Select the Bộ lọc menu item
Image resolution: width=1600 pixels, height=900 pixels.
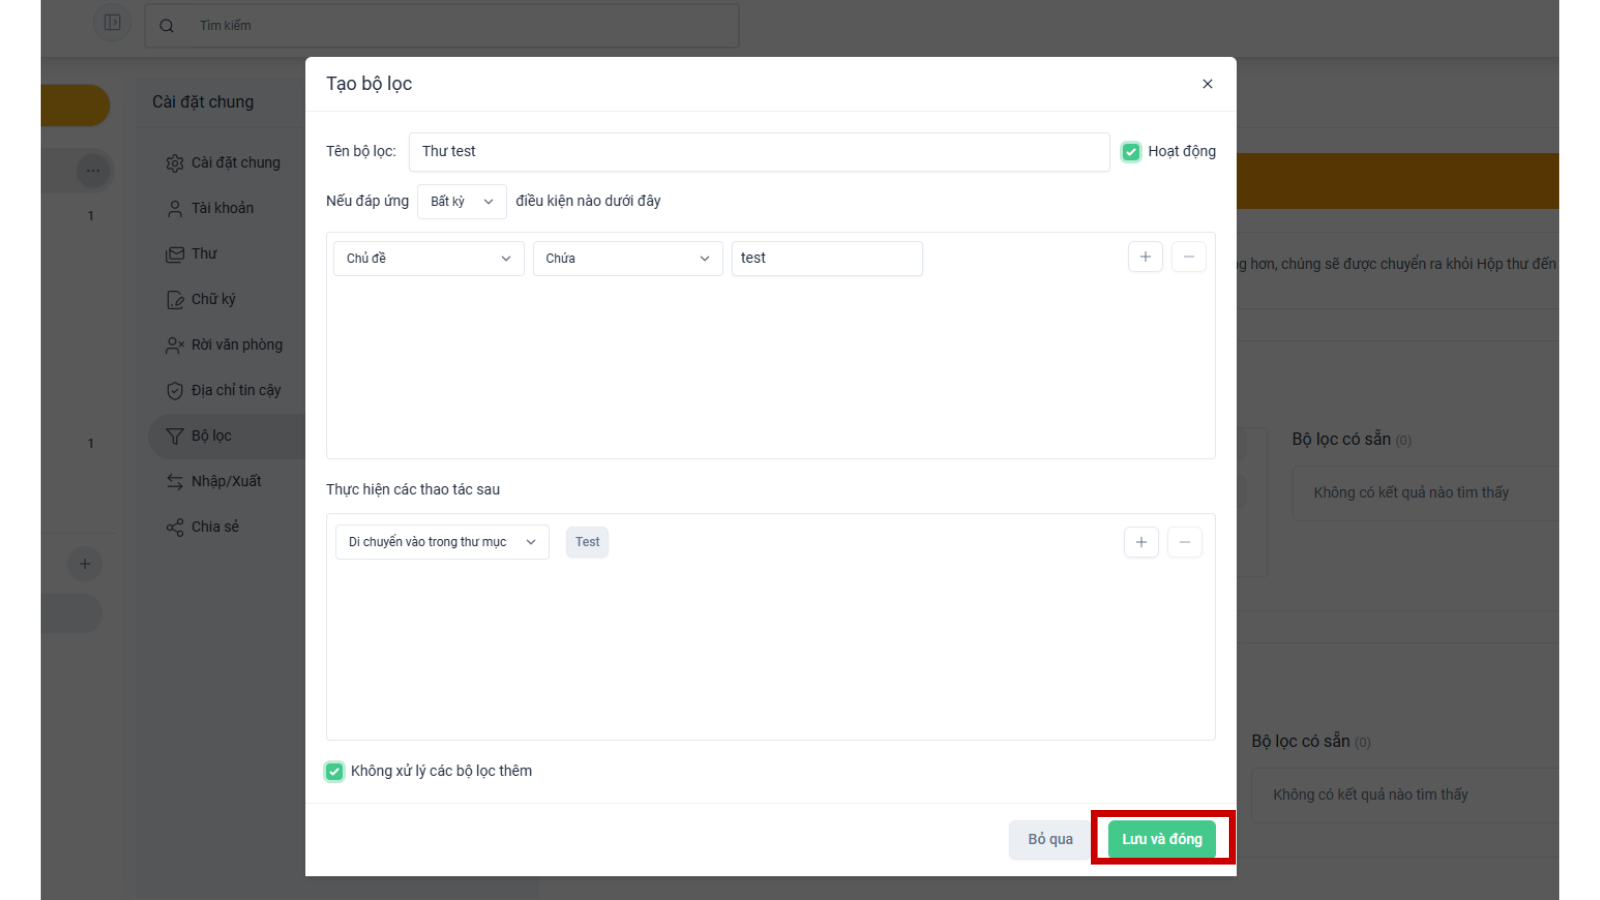226,436
